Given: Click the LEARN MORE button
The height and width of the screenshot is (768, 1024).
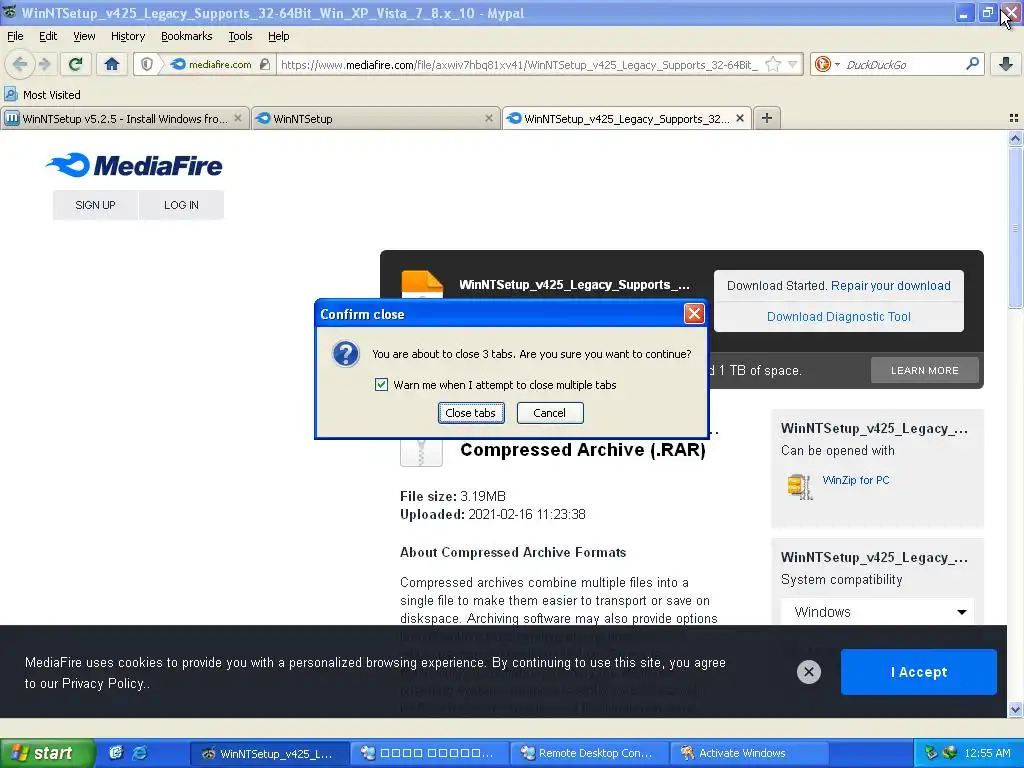Looking at the screenshot, I should click(925, 370).
